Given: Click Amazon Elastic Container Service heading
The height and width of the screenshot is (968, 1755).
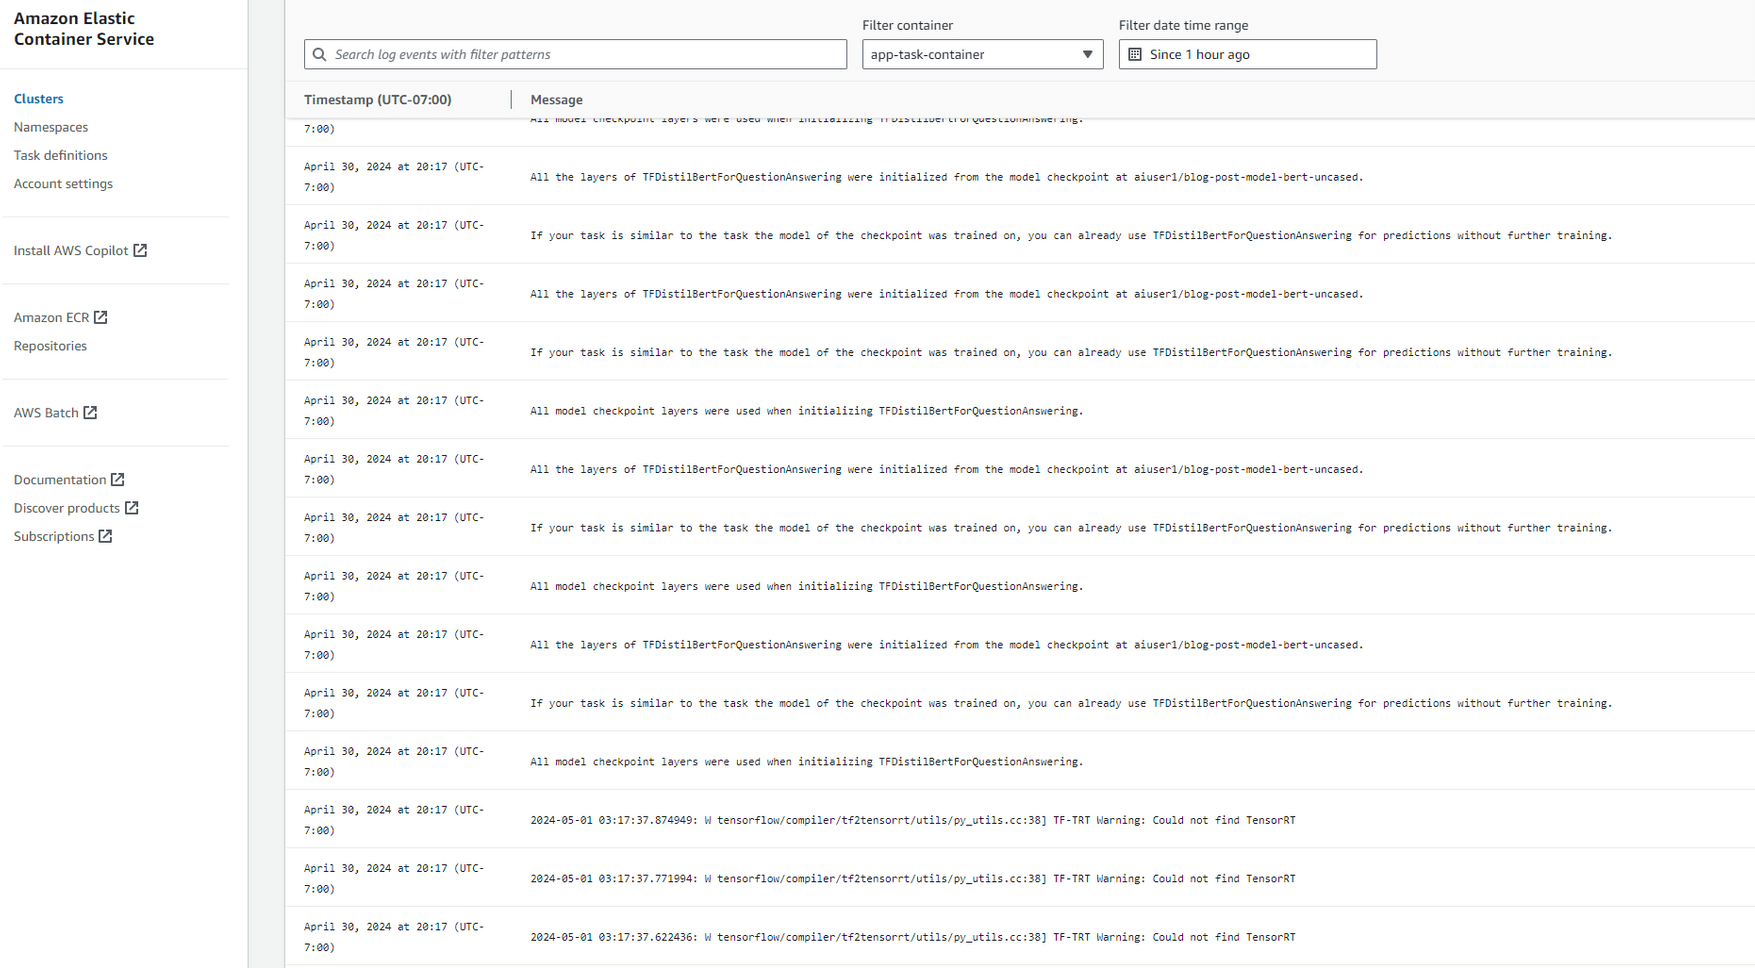Looking at the screenshot, I should pyautogui.click(x=83, y=28).
